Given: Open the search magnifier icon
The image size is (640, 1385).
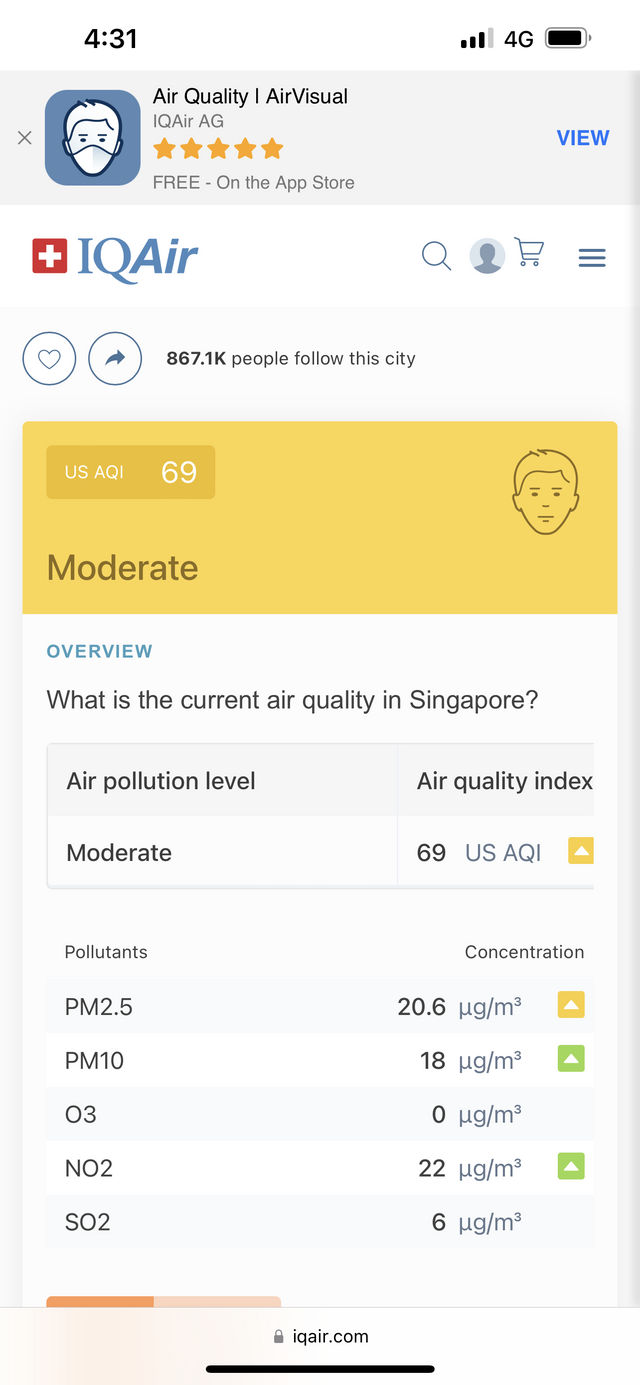Looking at the screenshot, I should click(x=436, y=256).
